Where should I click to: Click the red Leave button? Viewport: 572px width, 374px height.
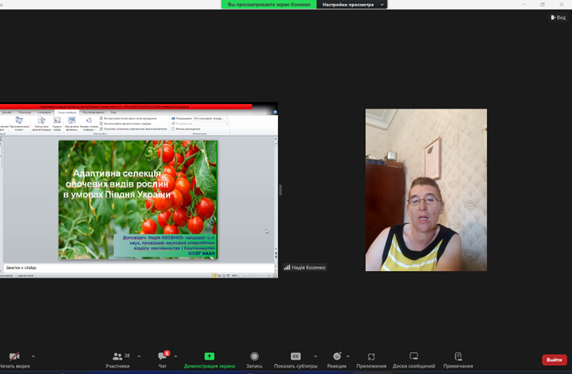[x=554, y=360]
